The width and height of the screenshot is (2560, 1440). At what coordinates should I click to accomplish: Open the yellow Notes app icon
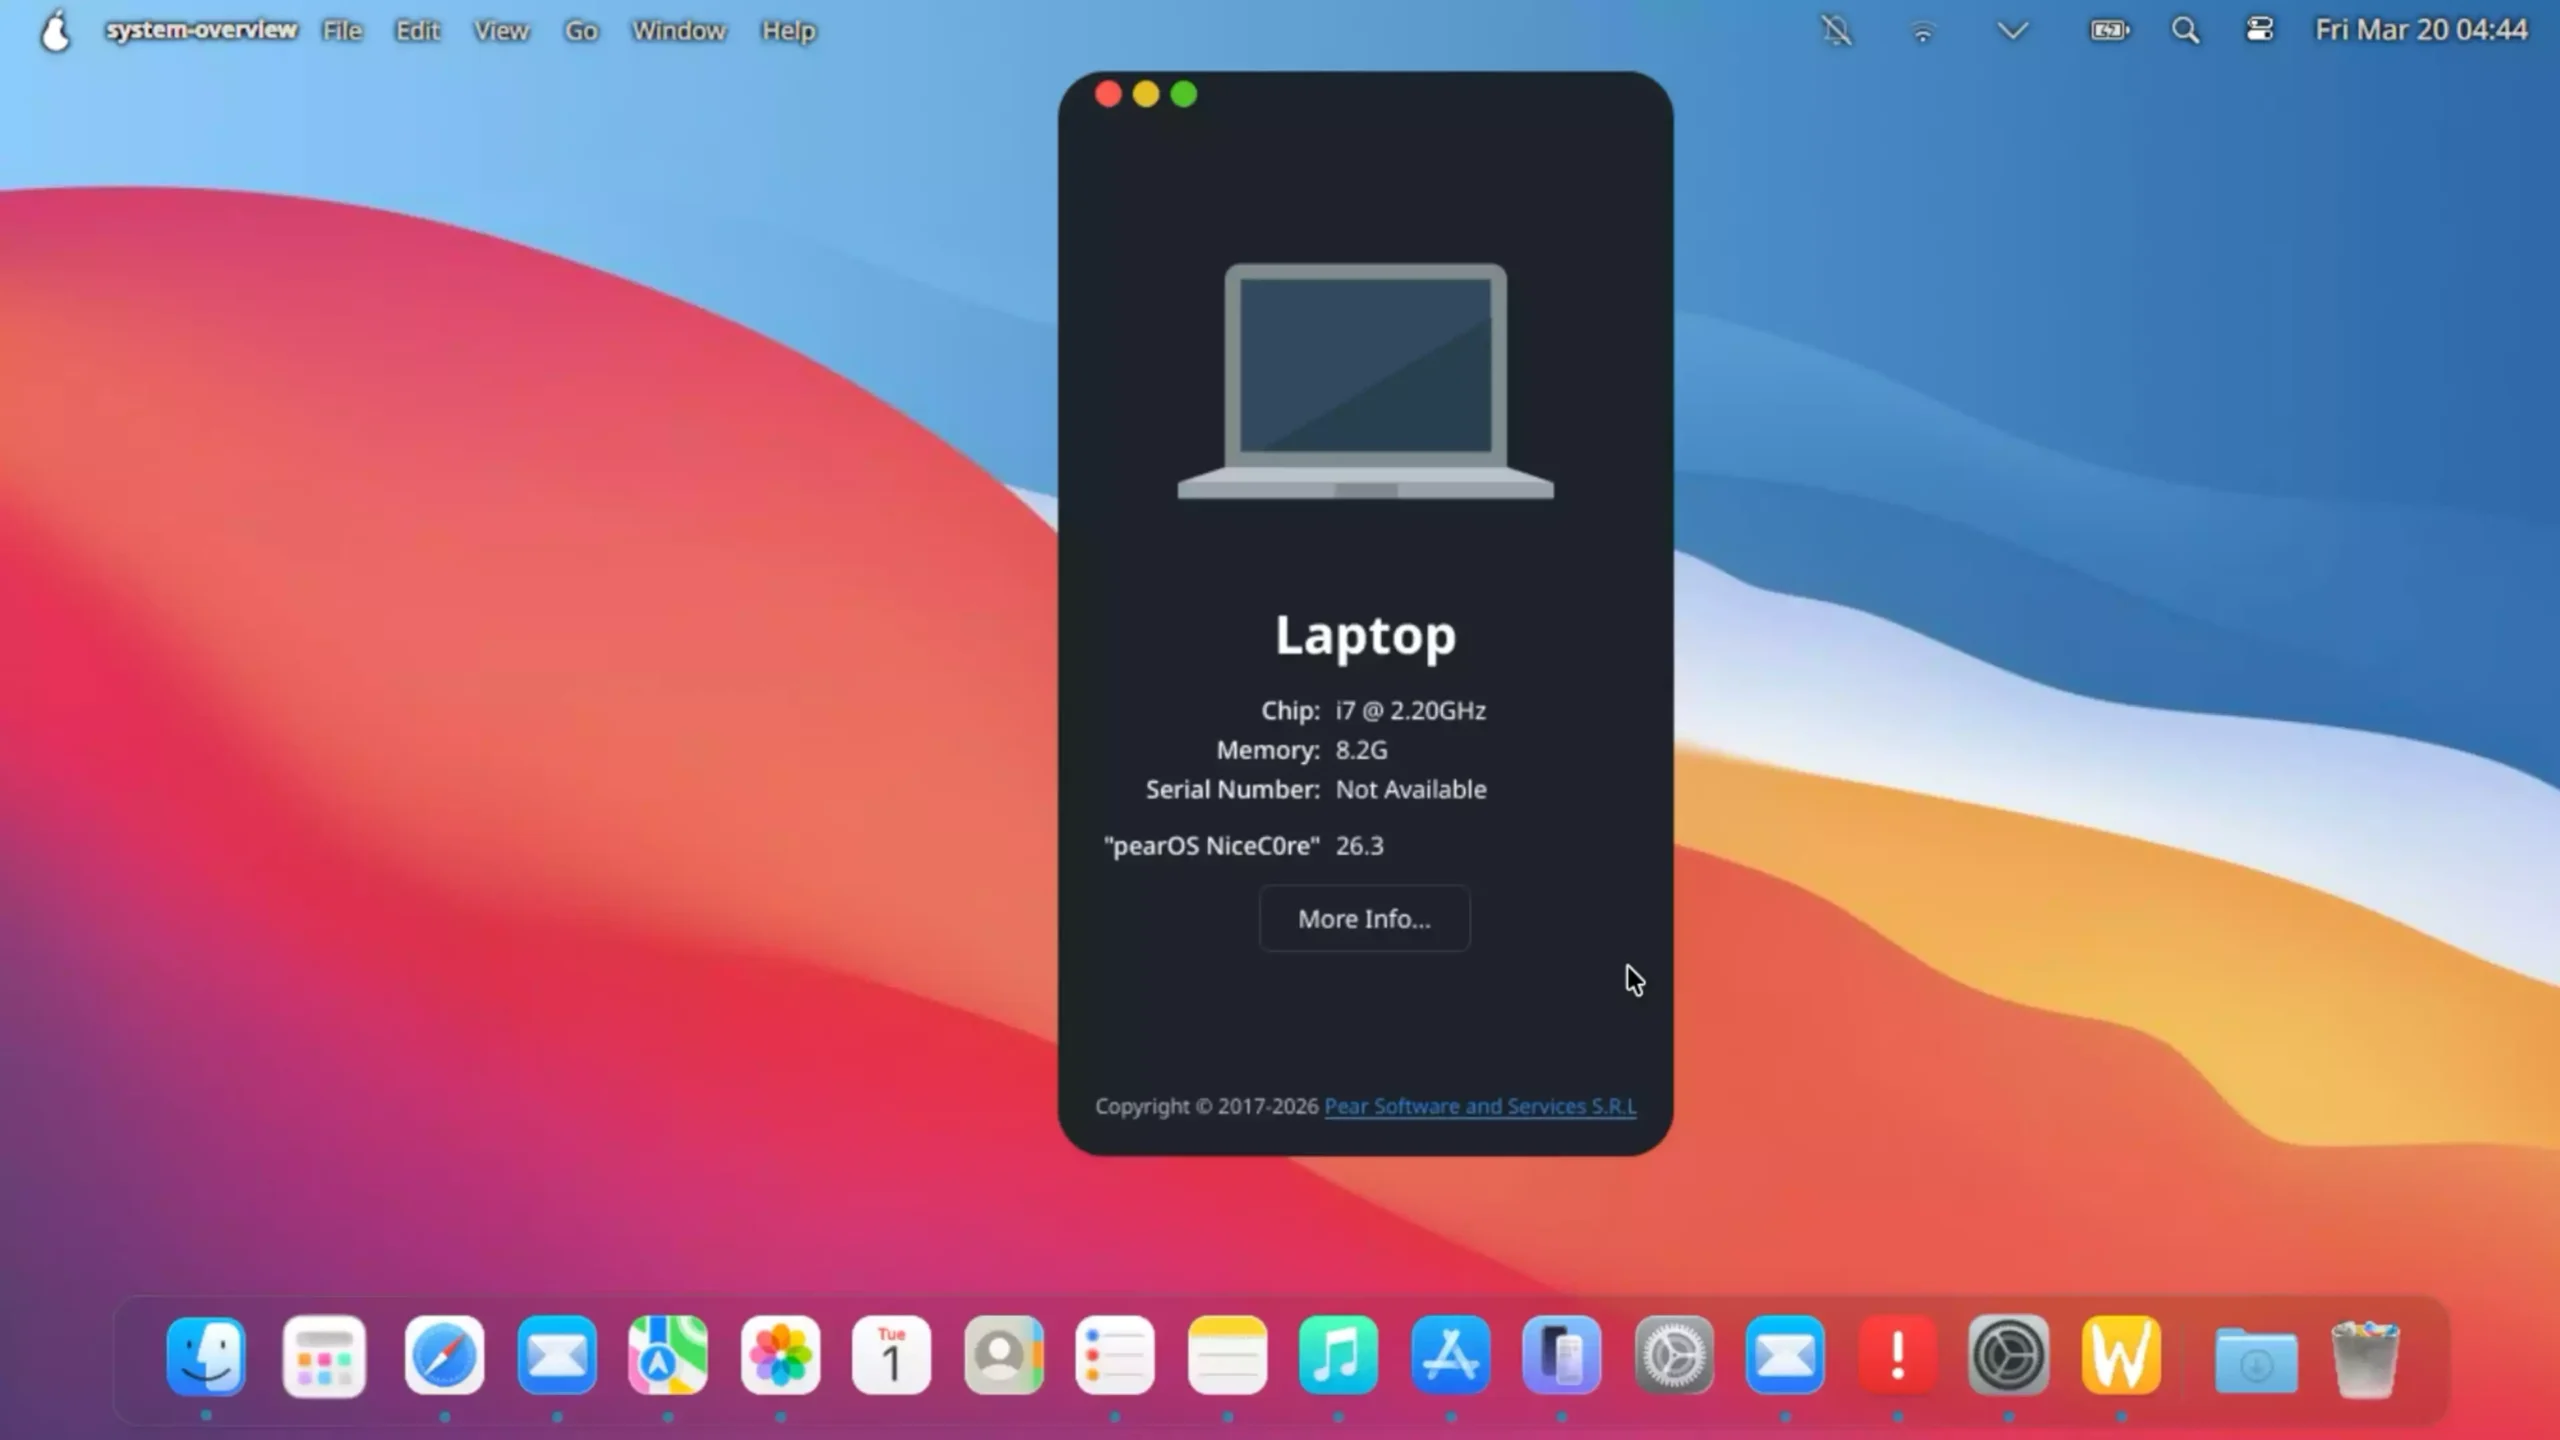1228,1356
